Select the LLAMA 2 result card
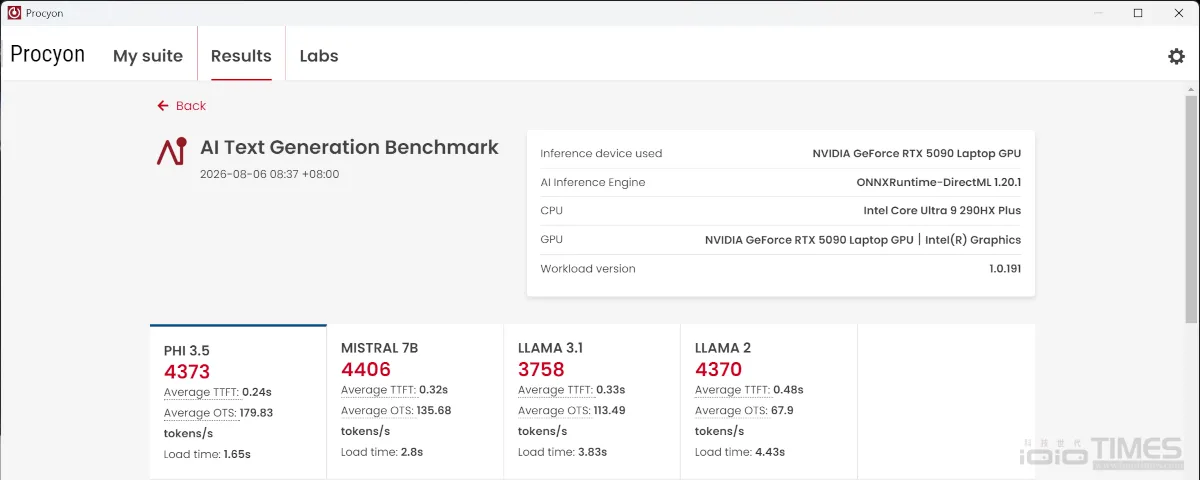Screen dimensions: 1200x480 (769, 402)
